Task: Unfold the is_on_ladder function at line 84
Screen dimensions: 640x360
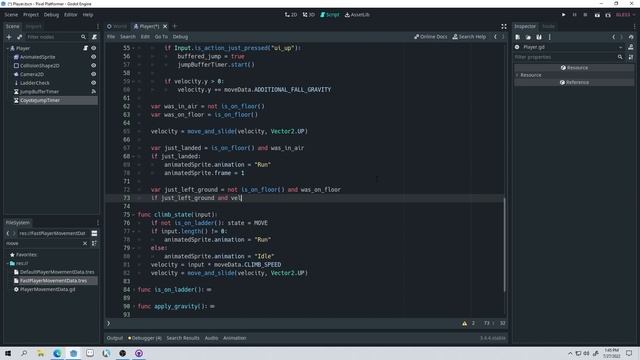Action: point(134,290)
